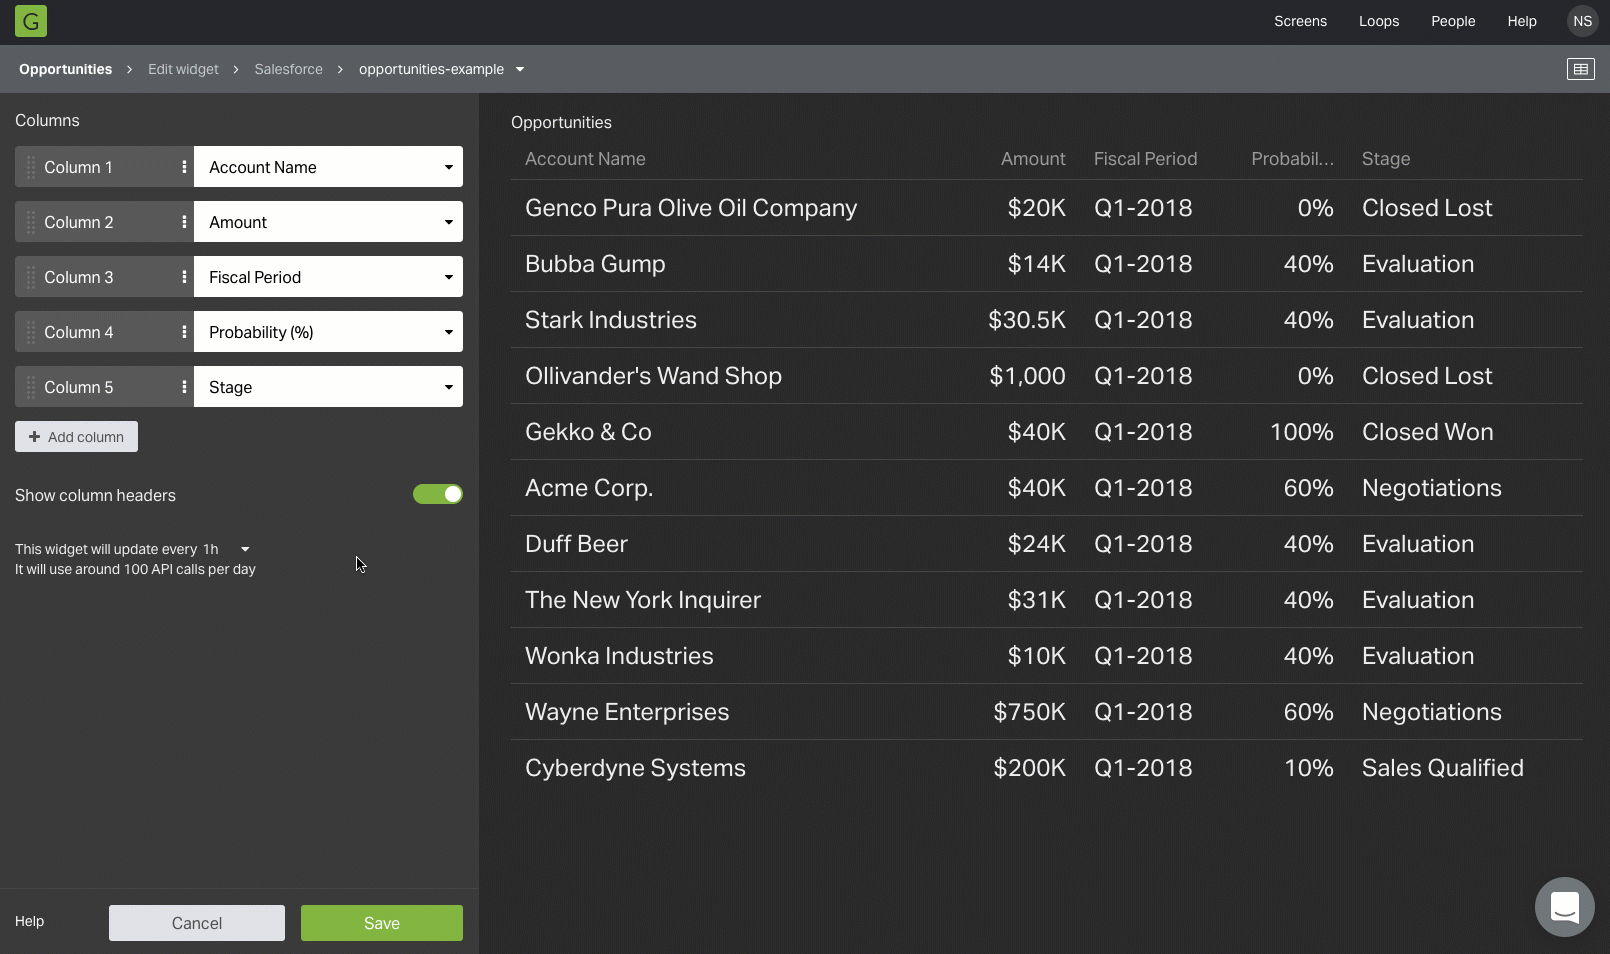1610x954 pixels.
Task: Expand the opportunities-example breadcrumb dropdown arrow
Action: (x=520, y=69)
